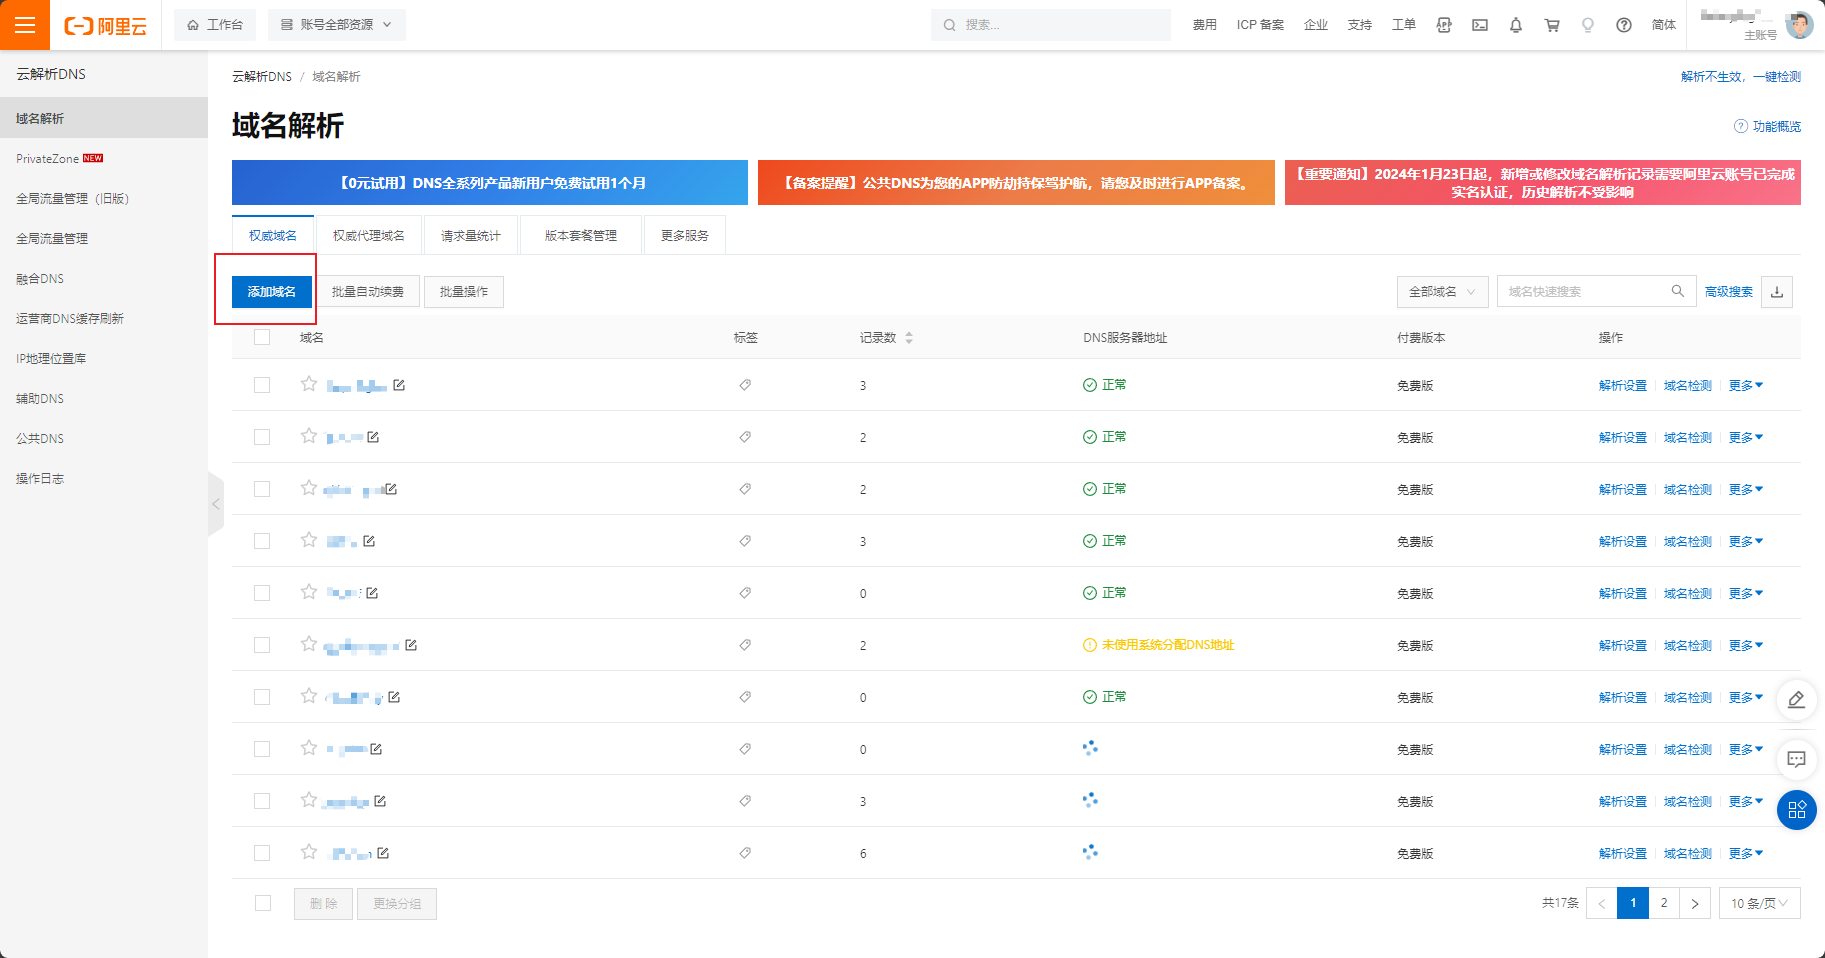Go to next page arrow

1695,903
